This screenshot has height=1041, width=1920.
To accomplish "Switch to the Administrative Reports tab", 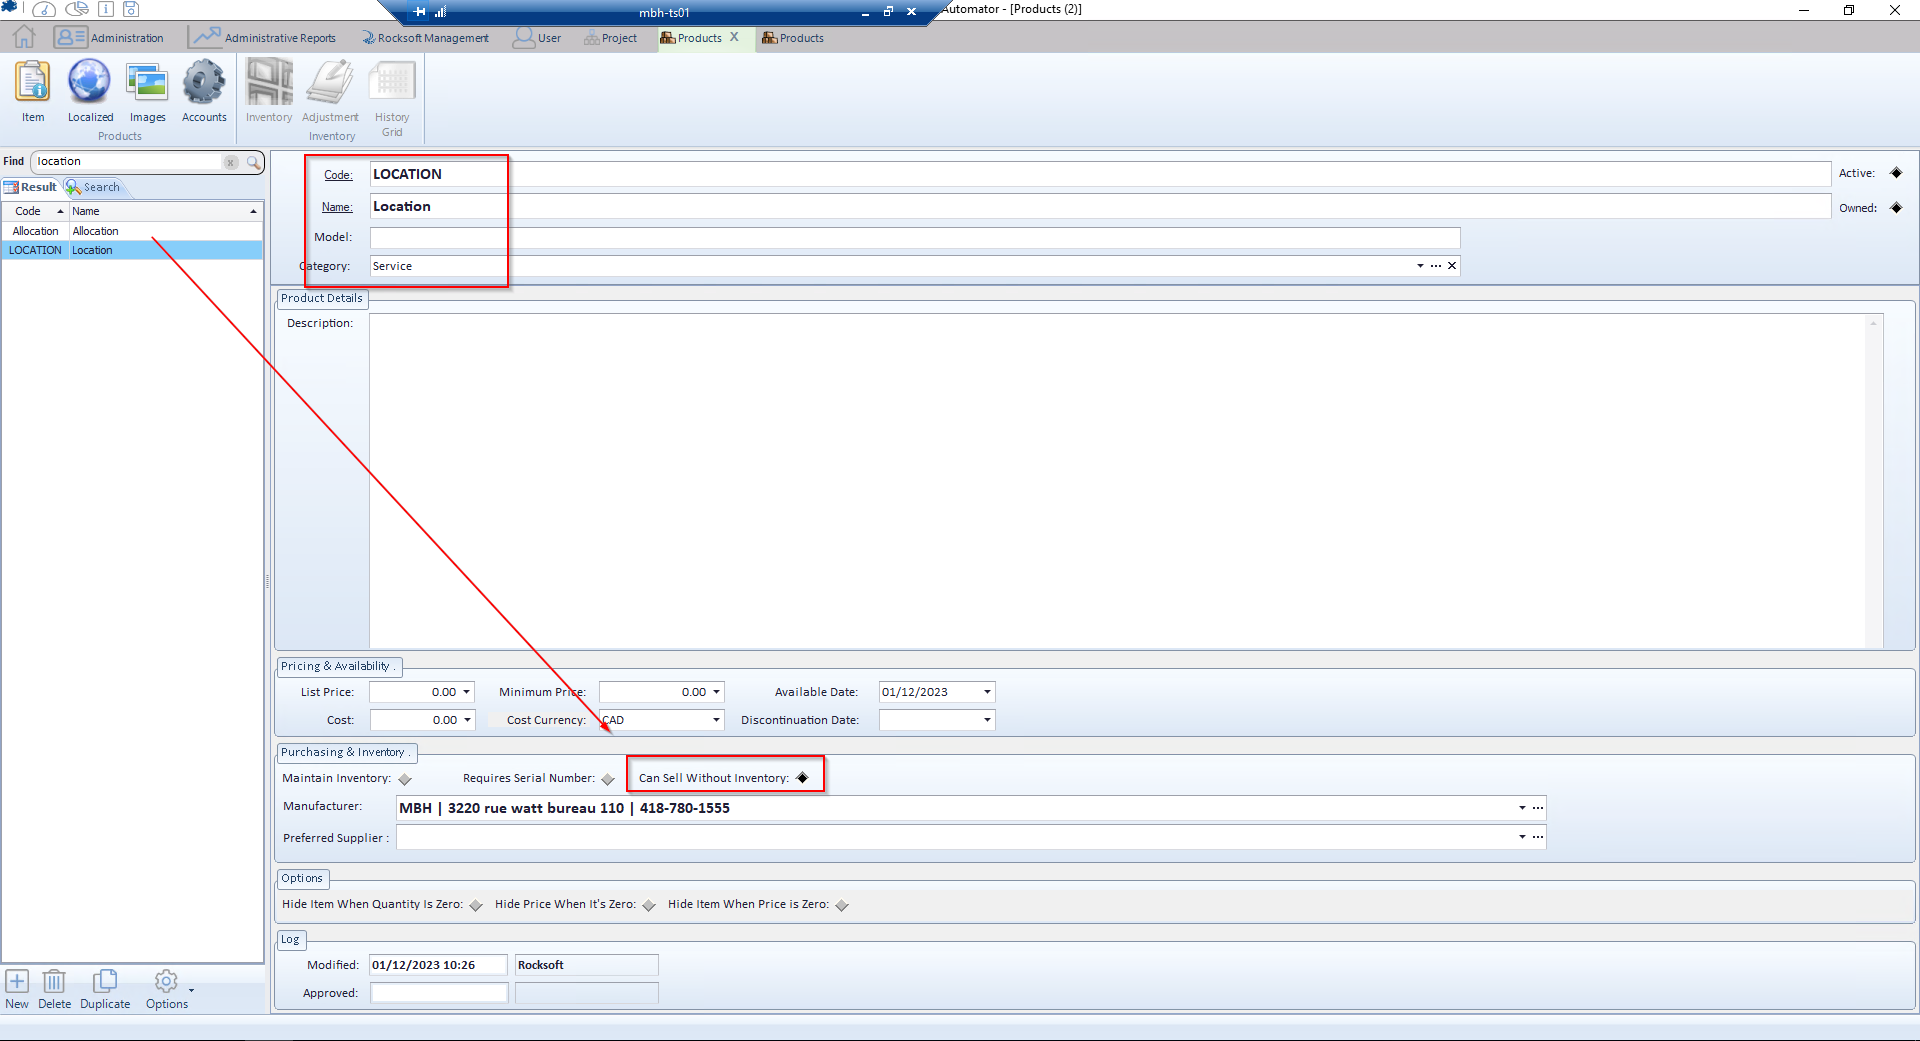I will tap(264, 38).
